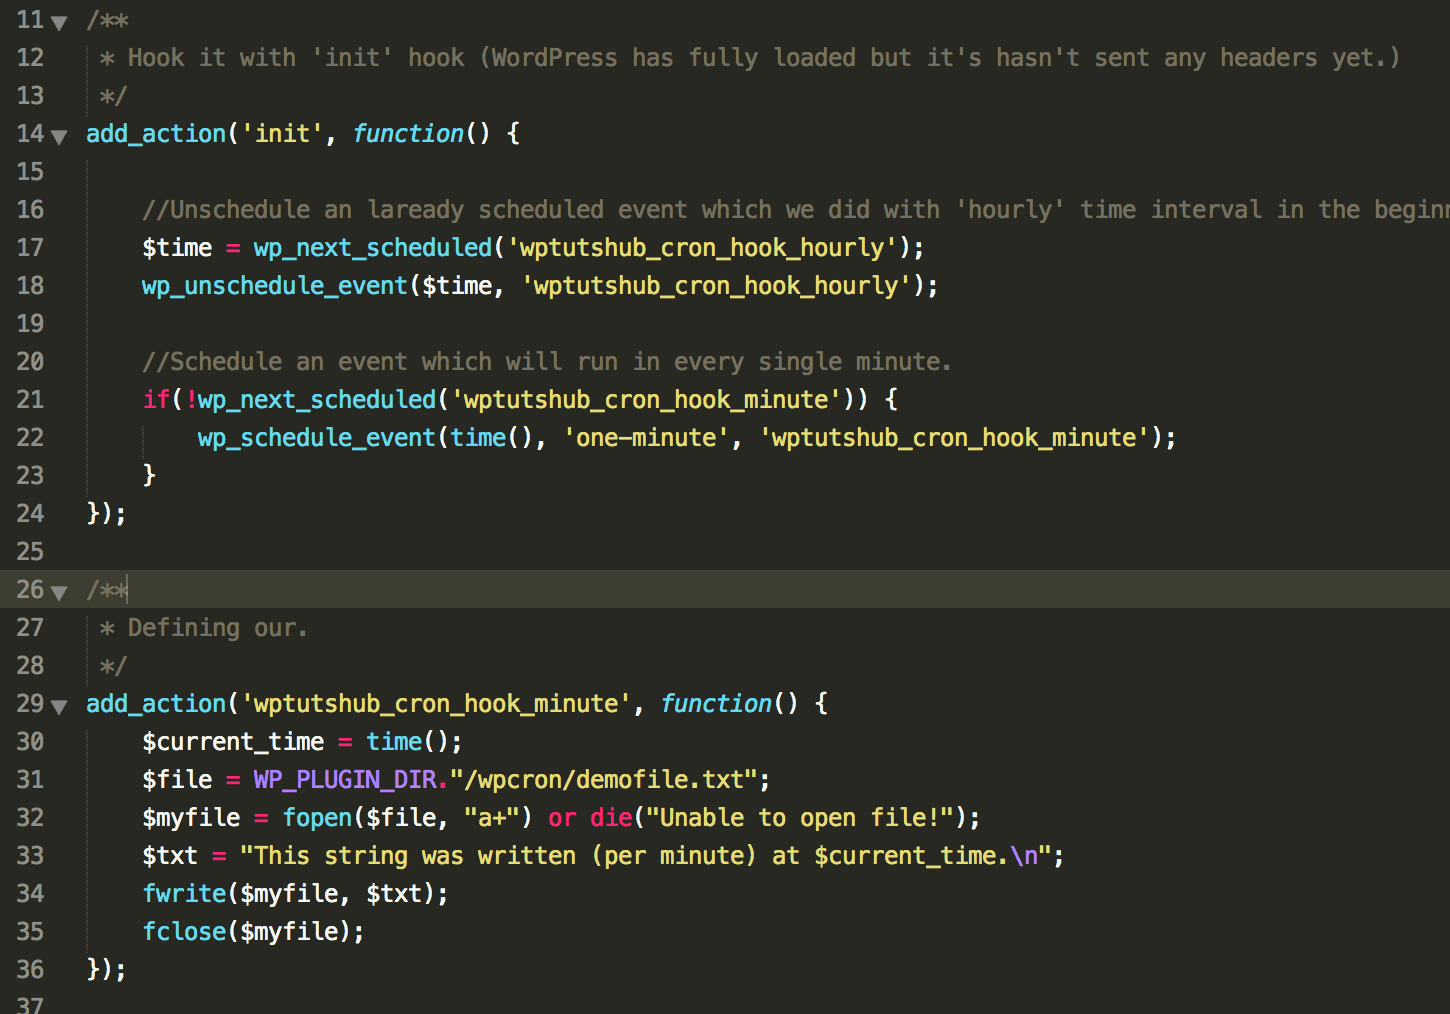Click the fwrite function on line 34

click(x=184, y=894)
